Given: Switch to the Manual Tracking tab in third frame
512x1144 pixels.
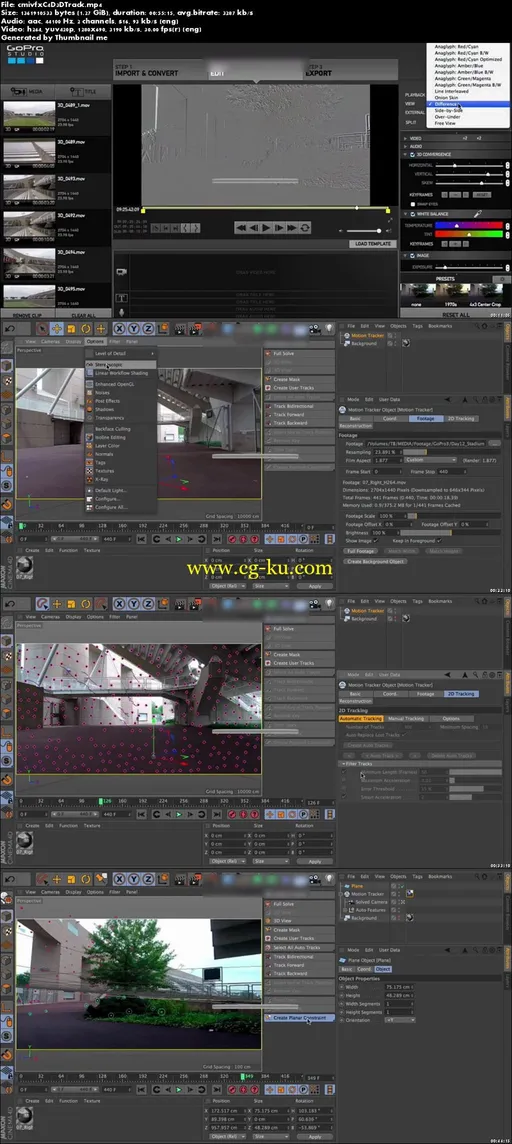Looking at the screenshot, I should click(x=406, y=719).
